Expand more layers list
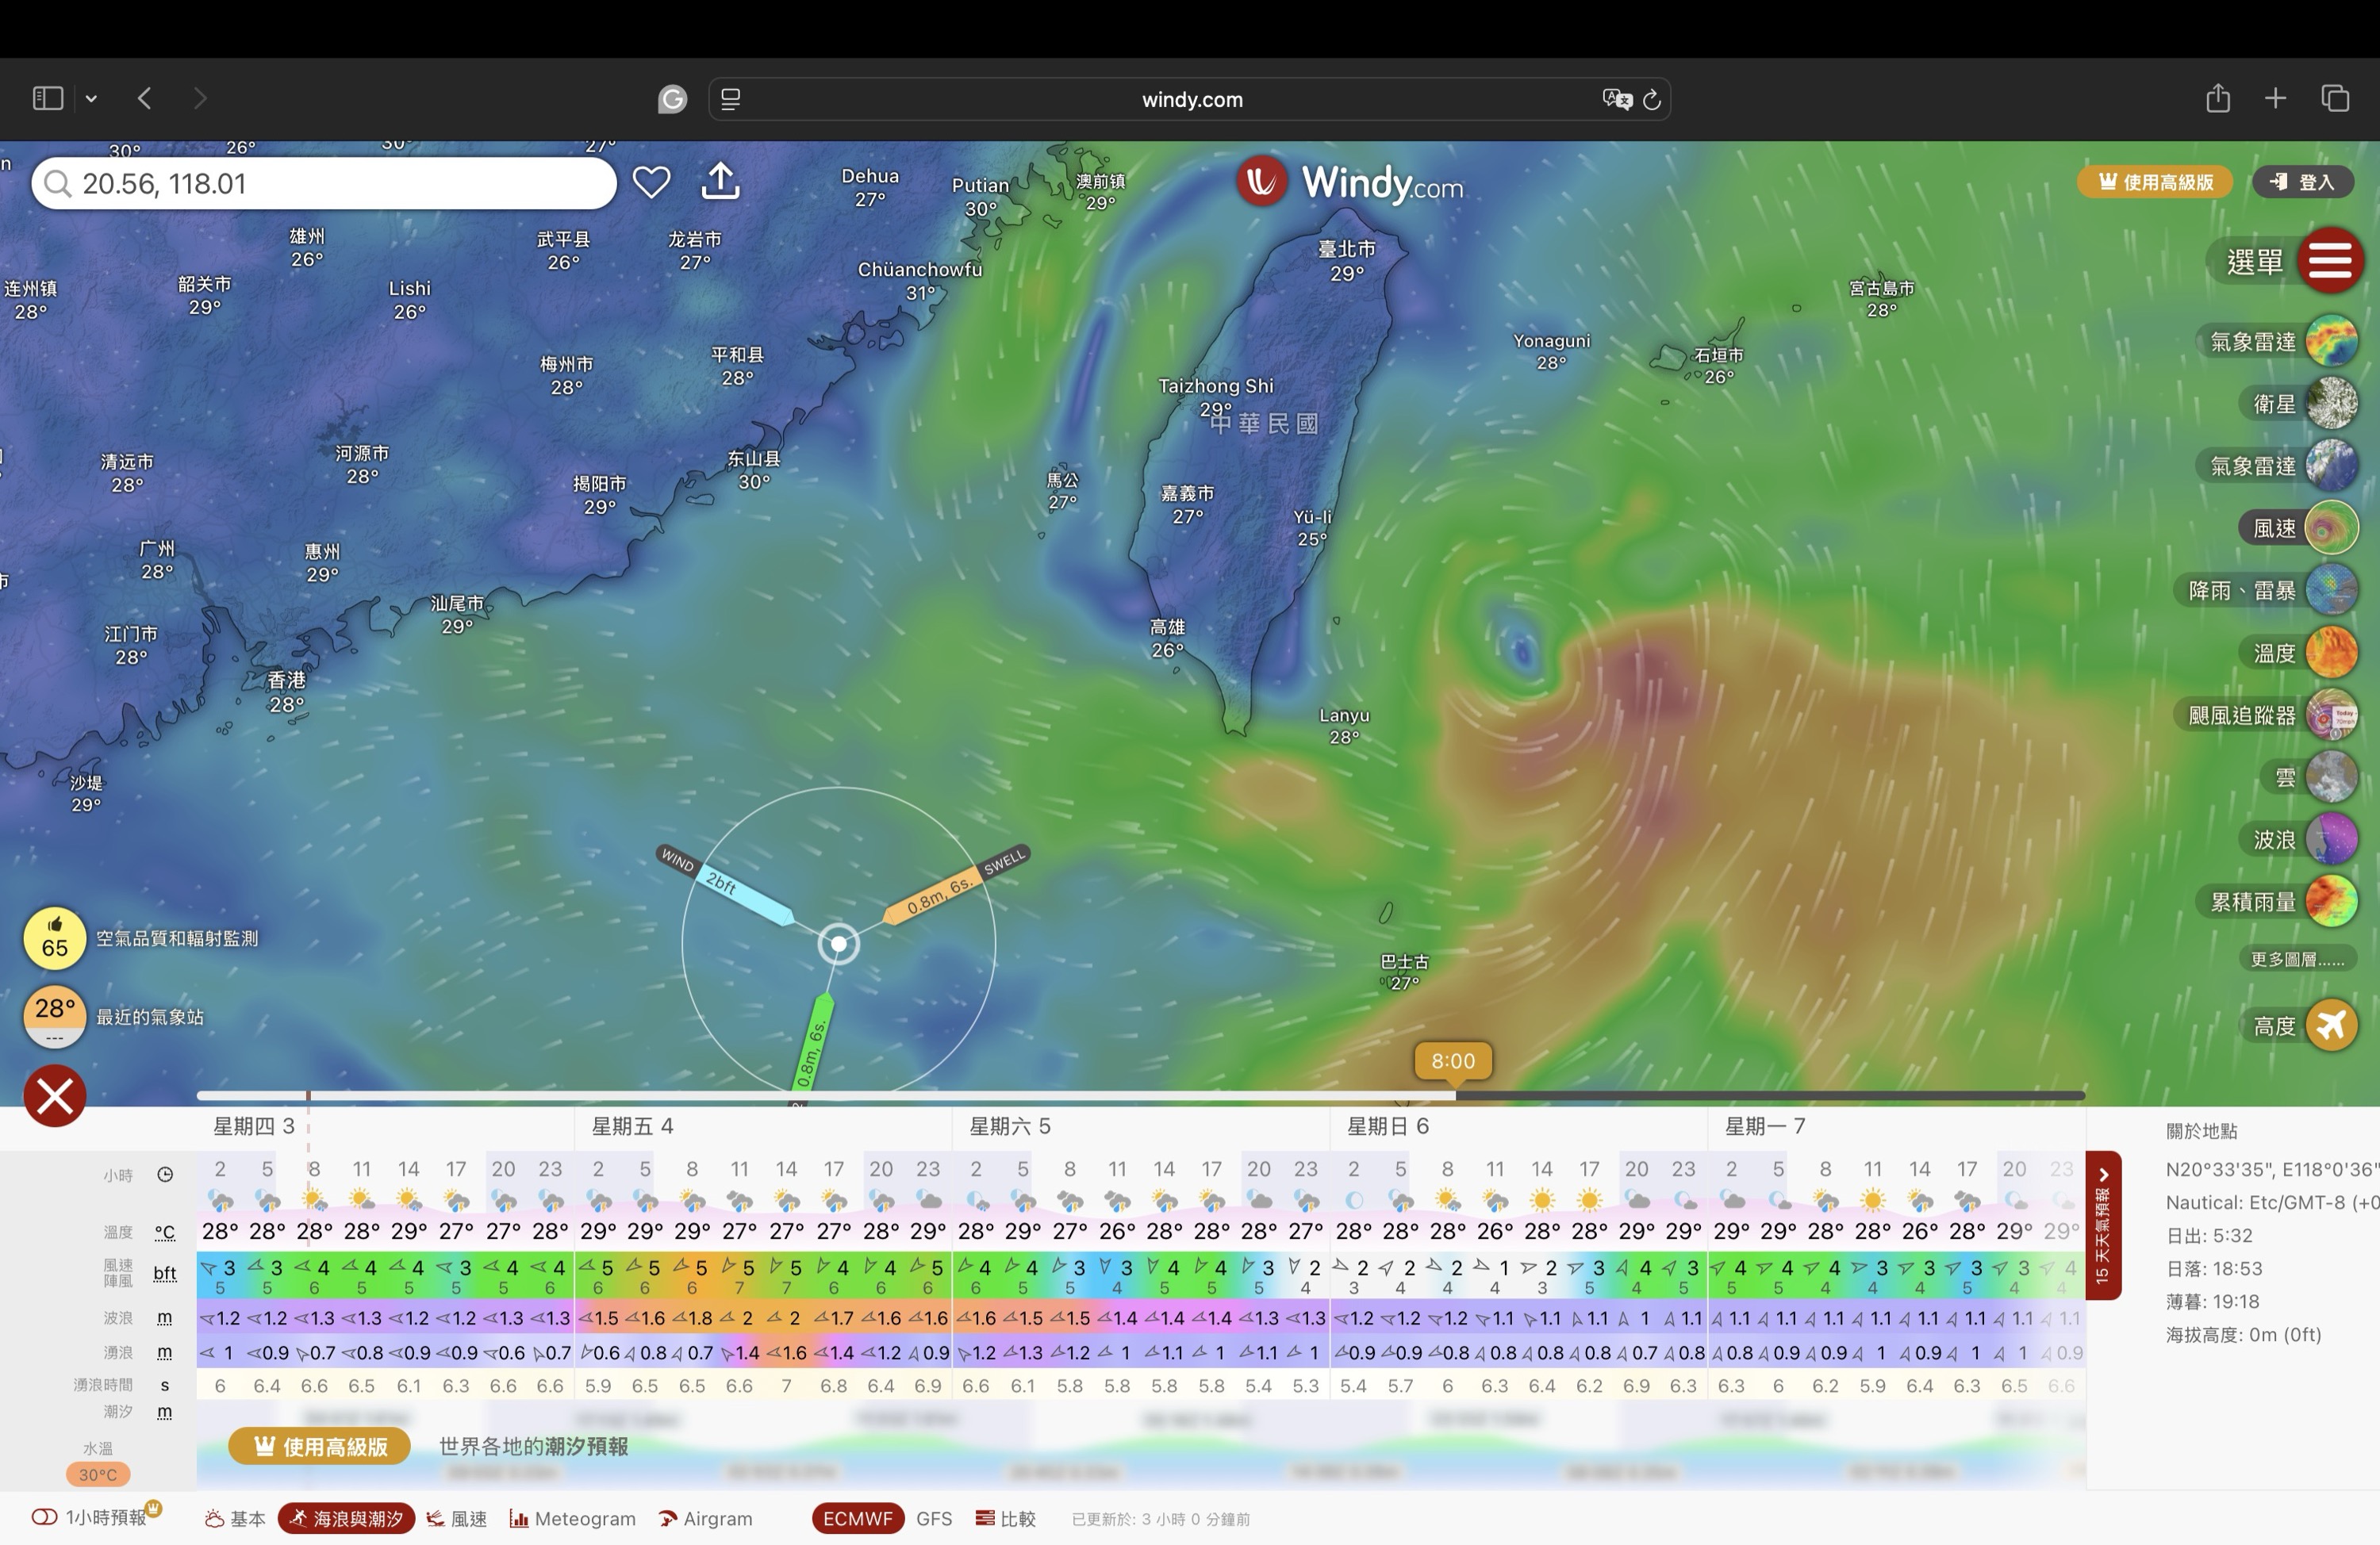Image resolution: width=2380 pixels, height=1545 pixels. 2296,960
